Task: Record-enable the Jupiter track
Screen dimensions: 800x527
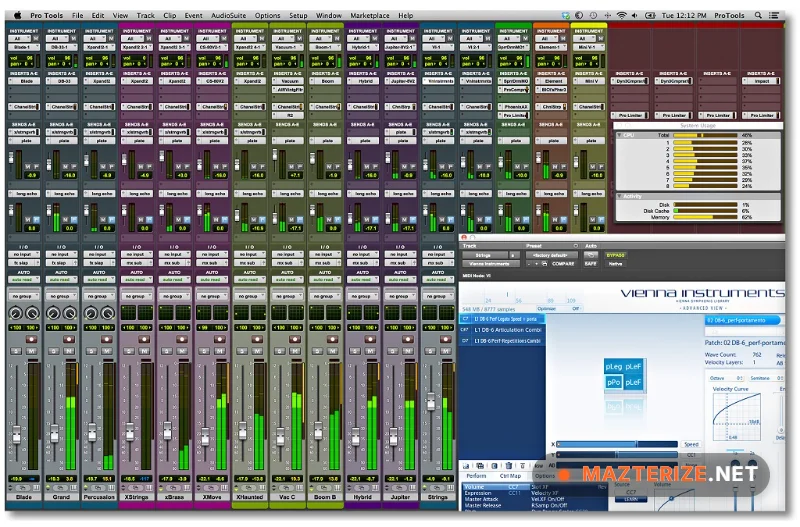Action: click(408, 339)
